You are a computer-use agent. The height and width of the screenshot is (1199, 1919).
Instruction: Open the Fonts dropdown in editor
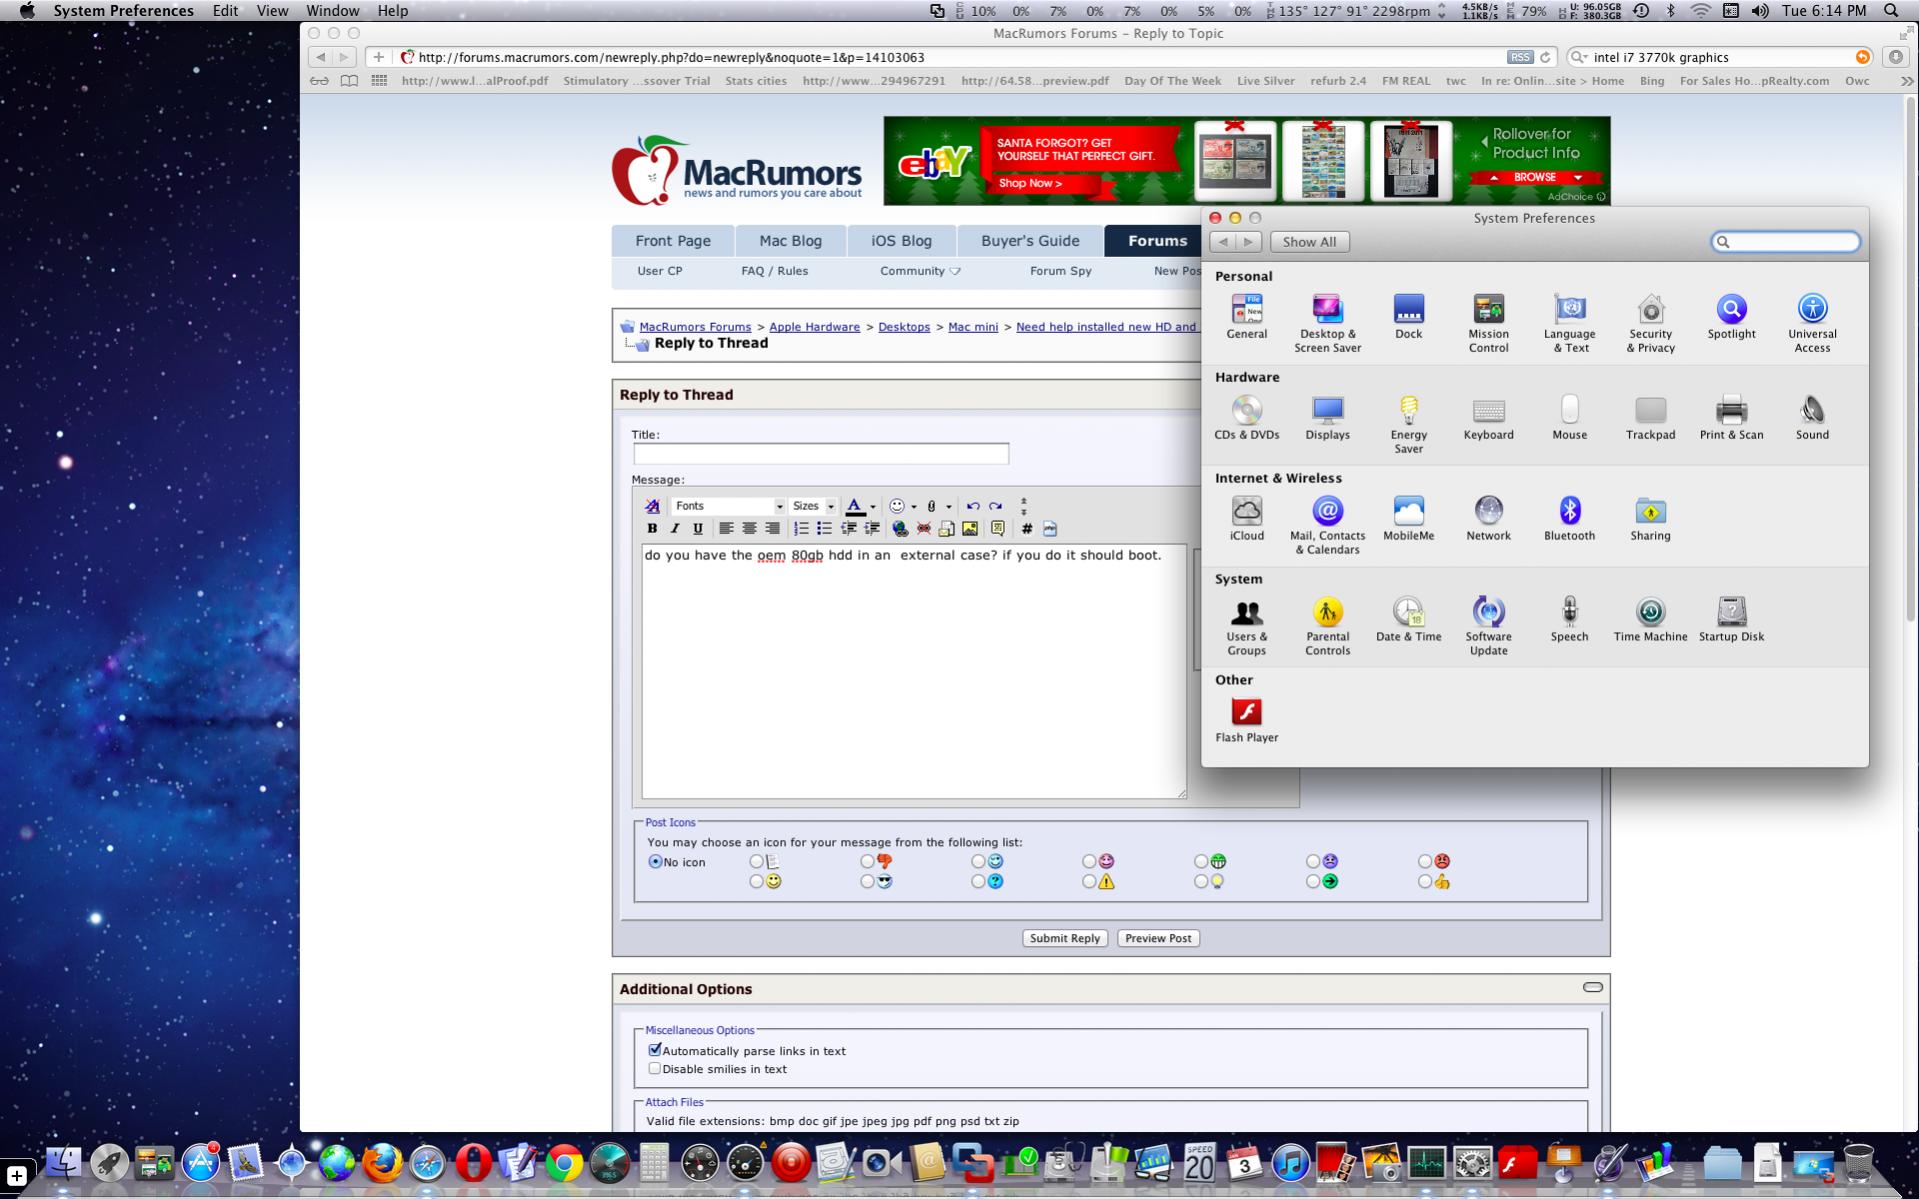(727, 506)
